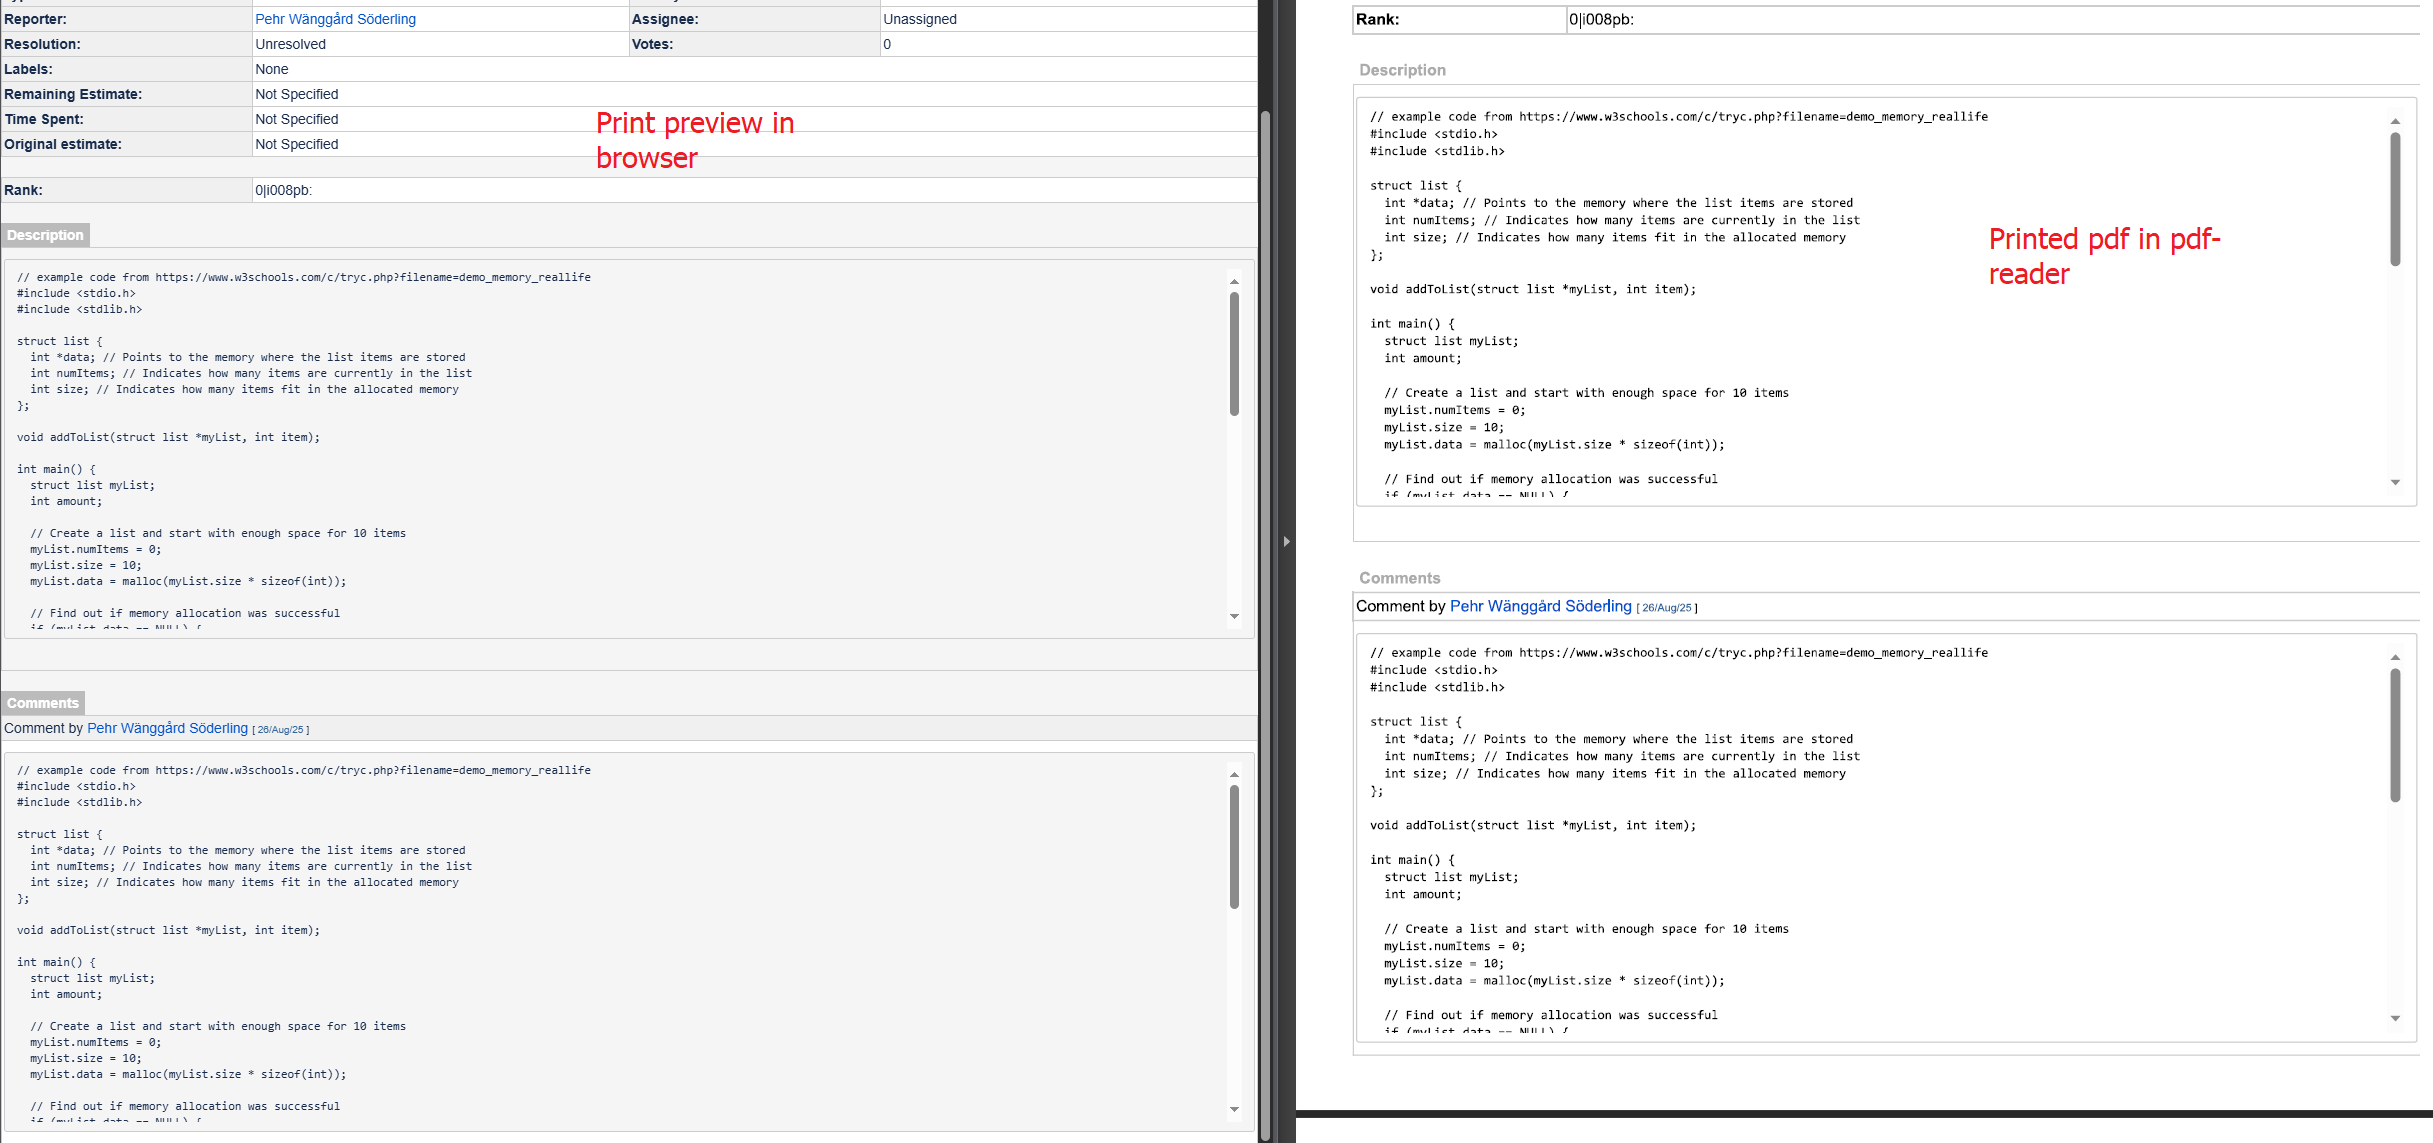Click Rank value 0|i008pb: in browser preview
The height and width of the screenshot is (1143, 2433).
point(283,190)
